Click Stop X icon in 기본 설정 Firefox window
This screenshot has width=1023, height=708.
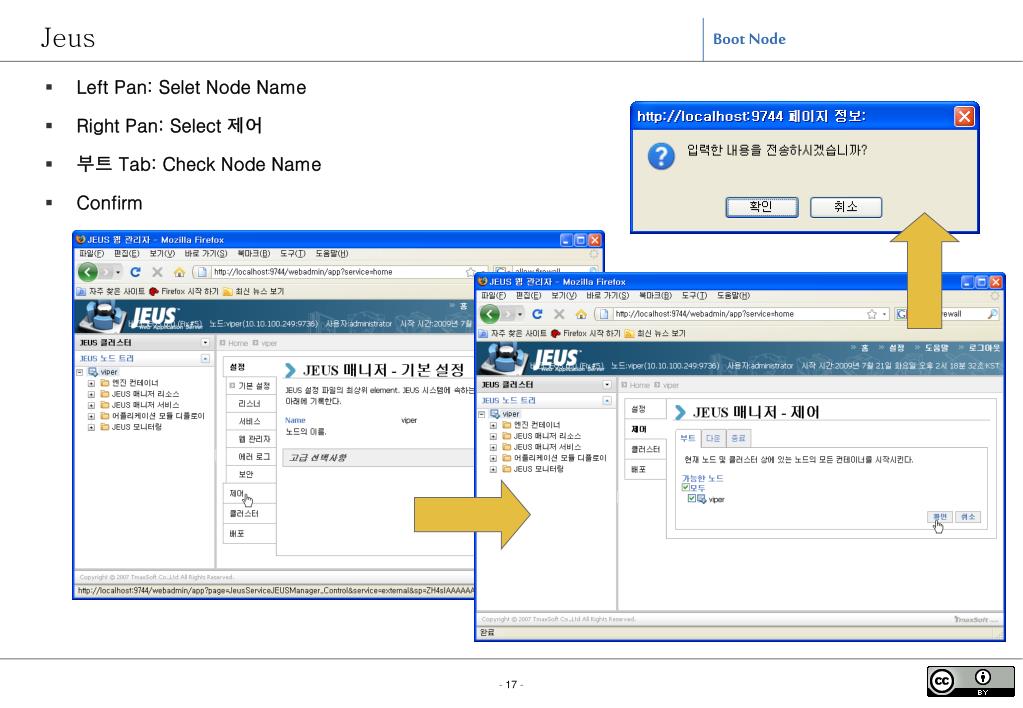[x=157, y=272]
